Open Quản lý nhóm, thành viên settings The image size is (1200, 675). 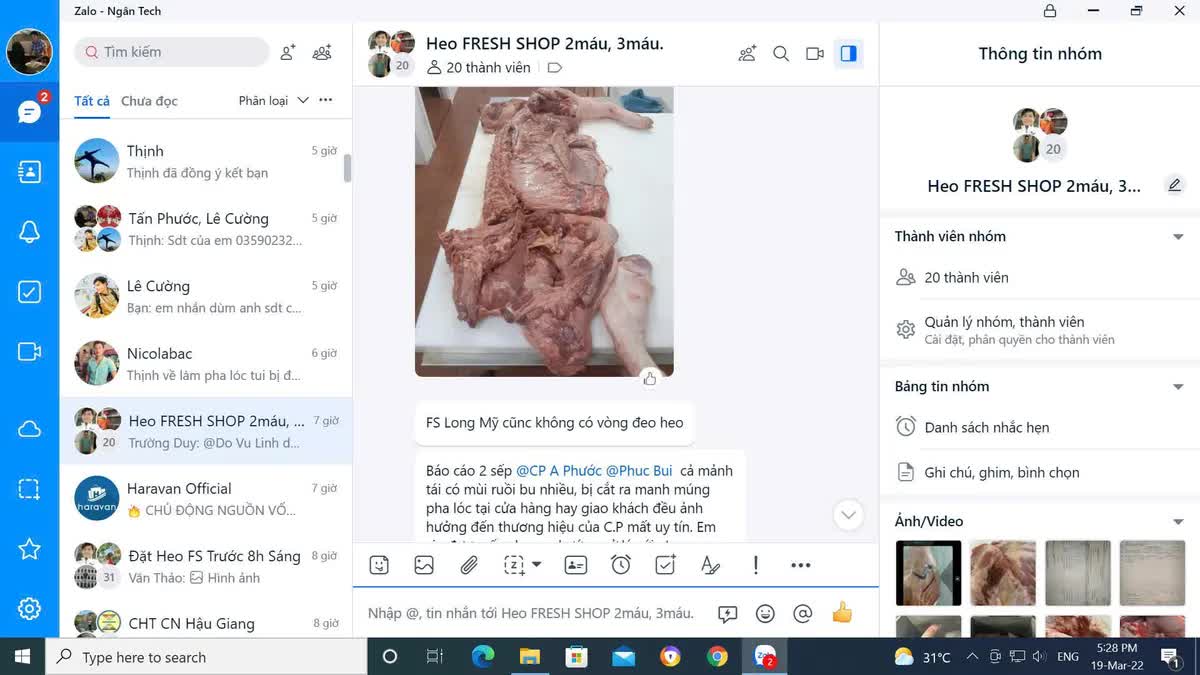tap(1004, 329)
